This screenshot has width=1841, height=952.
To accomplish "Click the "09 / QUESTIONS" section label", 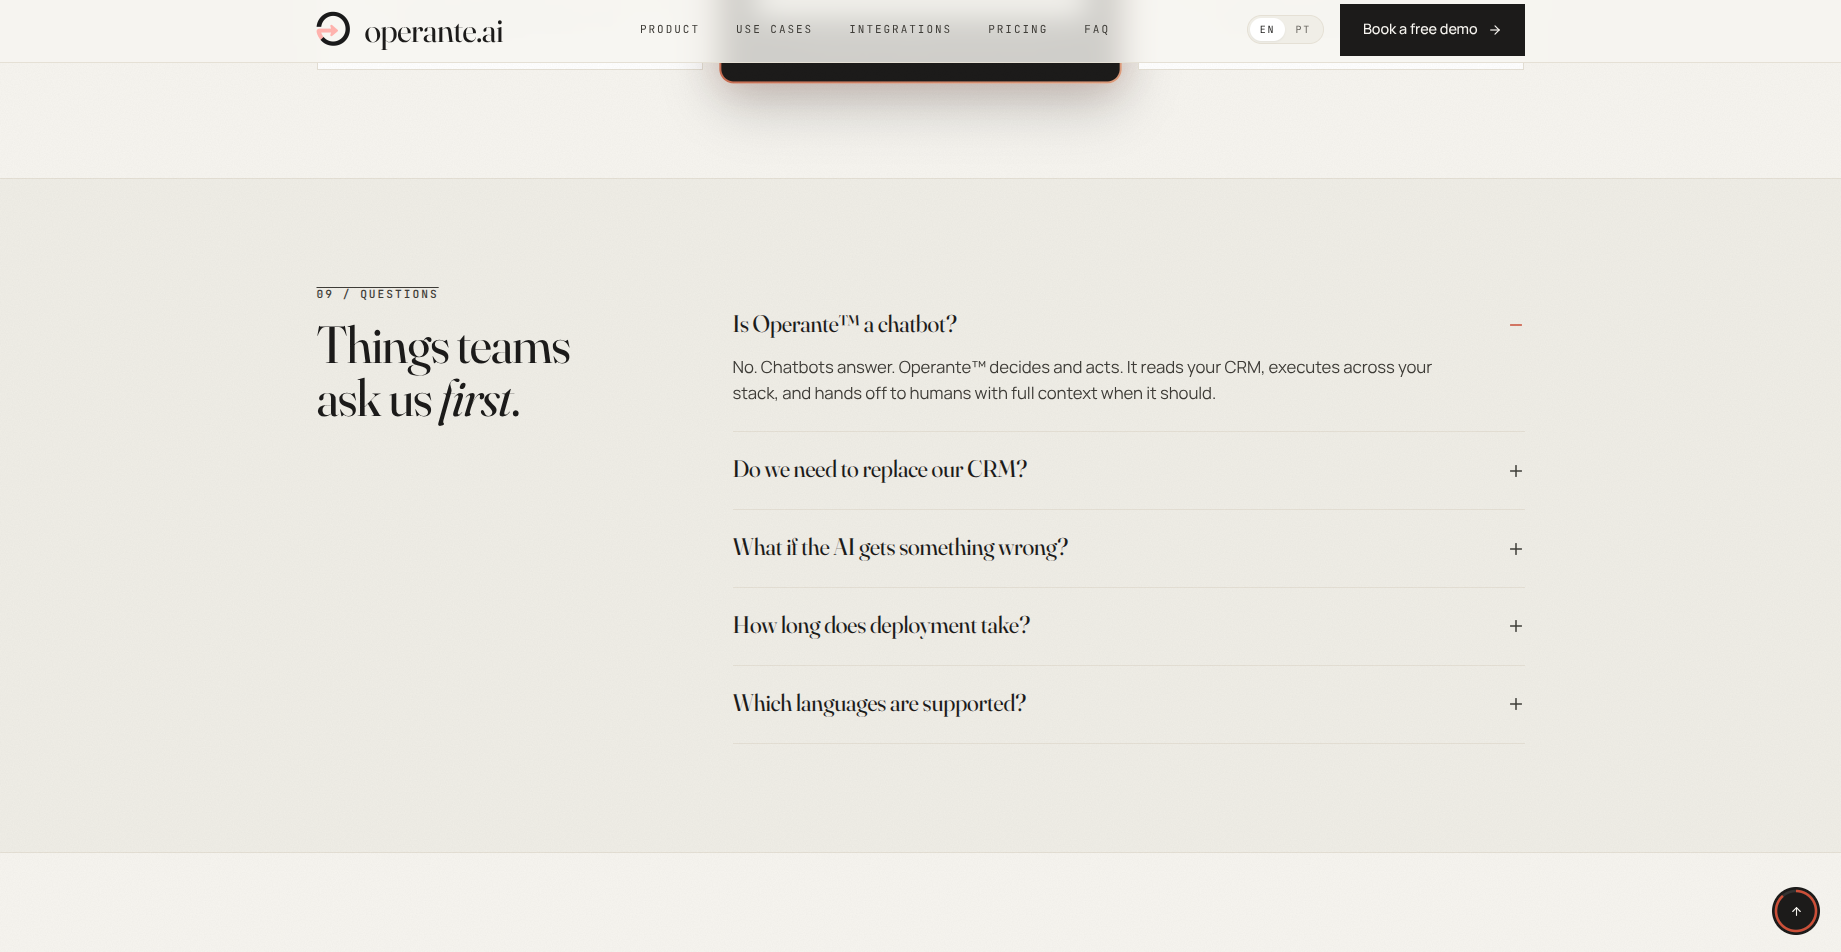I will click(377, 294).
